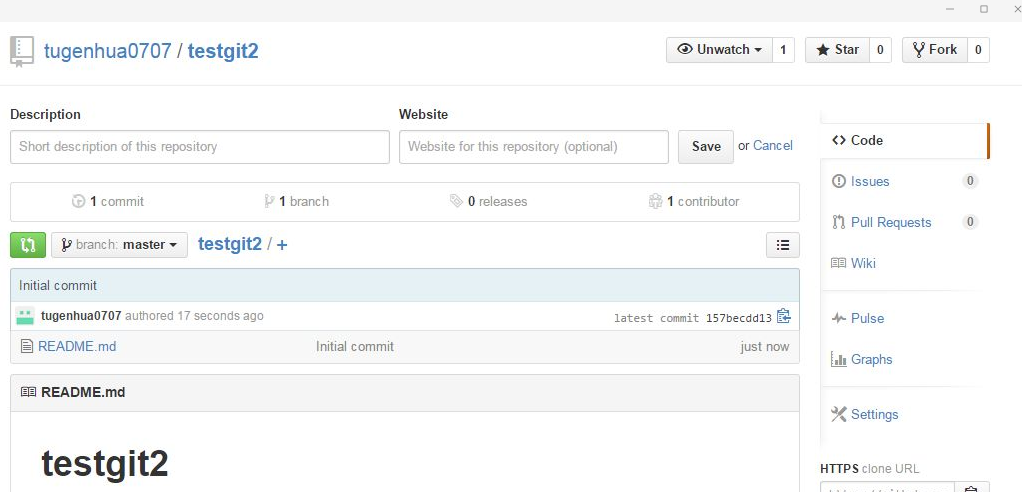Click the file icon beside README.md

coord(27,347)
